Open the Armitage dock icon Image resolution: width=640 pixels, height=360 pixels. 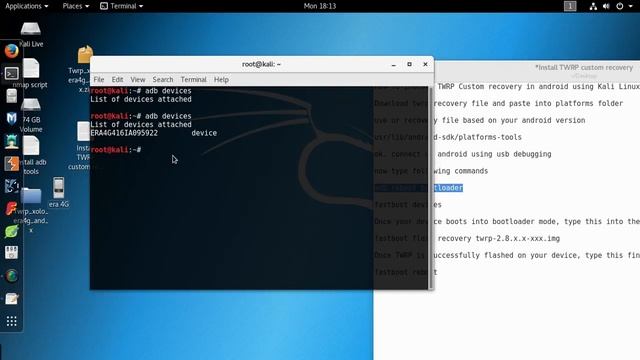pyautogui.click(x=11, y=141)
